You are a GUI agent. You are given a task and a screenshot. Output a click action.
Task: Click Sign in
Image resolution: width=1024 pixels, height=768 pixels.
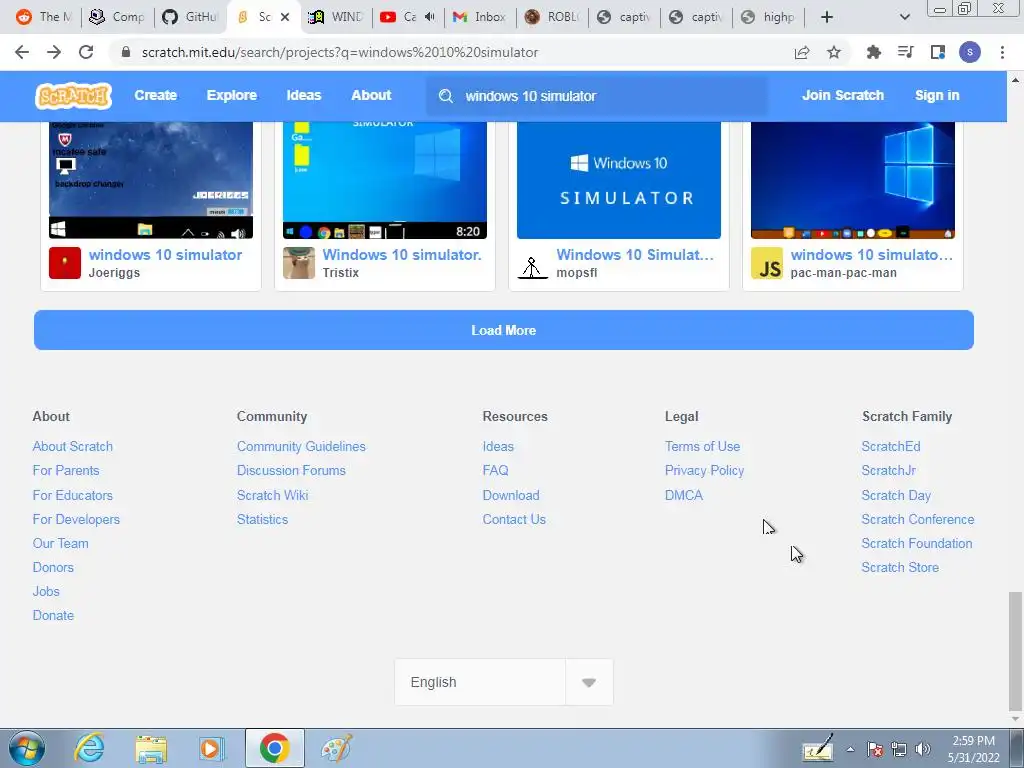click(x=937, y=95)
